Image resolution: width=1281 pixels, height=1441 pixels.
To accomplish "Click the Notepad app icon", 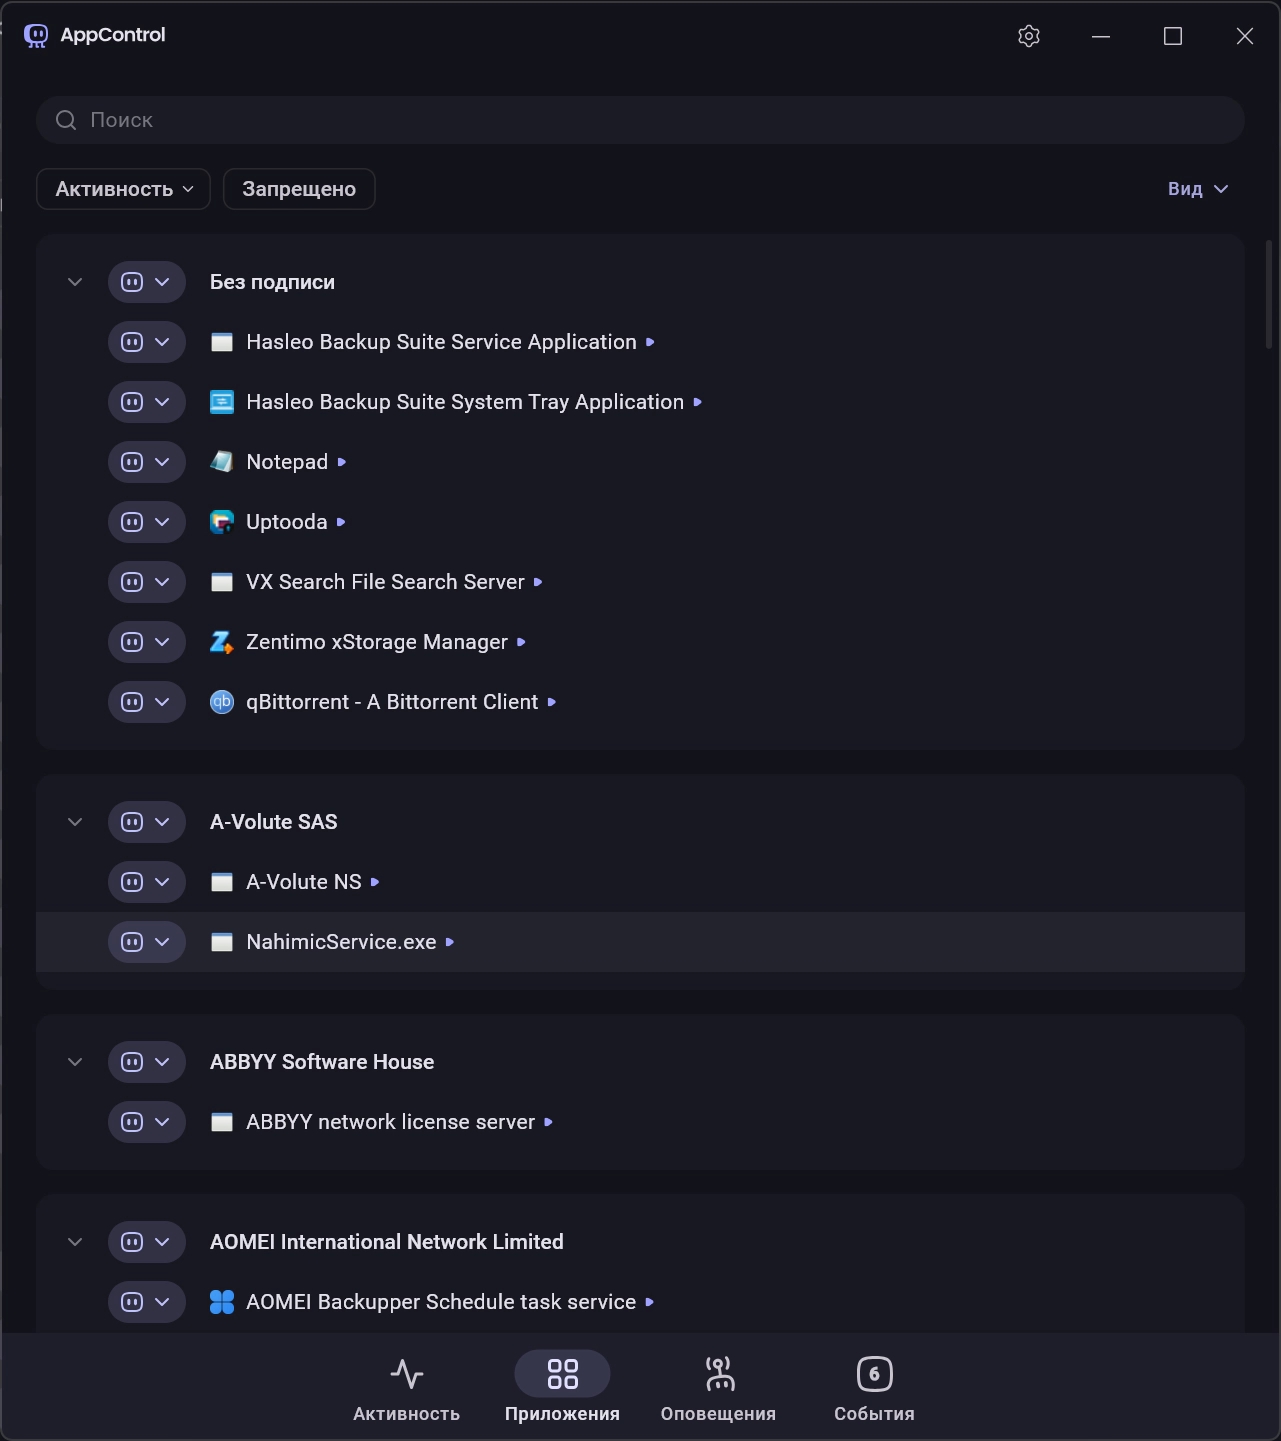I will [221, 462].
